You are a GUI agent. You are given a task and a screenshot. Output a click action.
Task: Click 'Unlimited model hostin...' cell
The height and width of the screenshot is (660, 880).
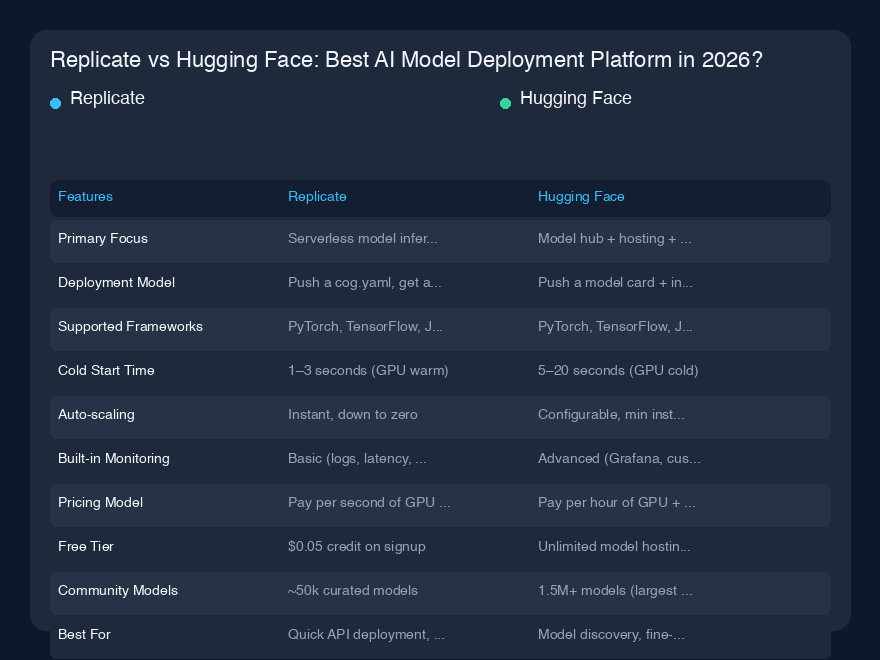point(614,547)
